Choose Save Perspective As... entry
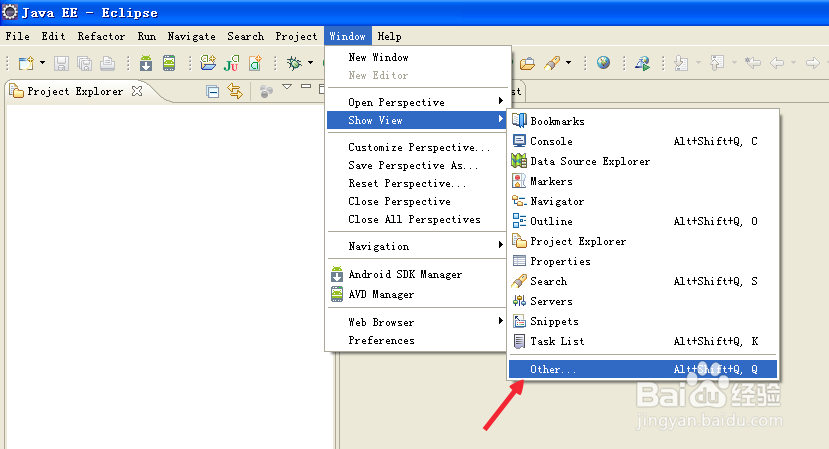Viewport: 829px width, 449px height. (418, 165)
